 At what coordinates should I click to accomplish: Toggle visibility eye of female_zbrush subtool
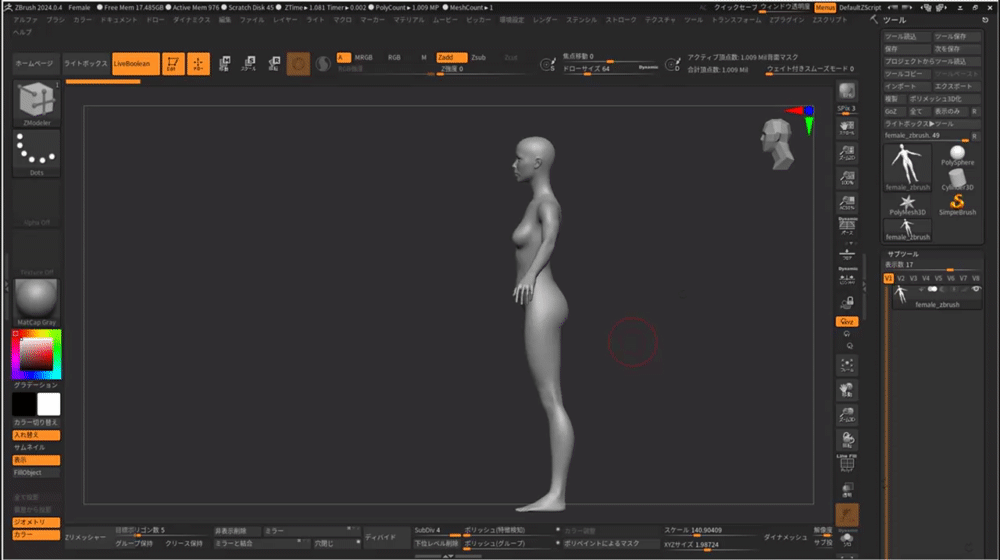pyautogui.click(x=976, y=290)
